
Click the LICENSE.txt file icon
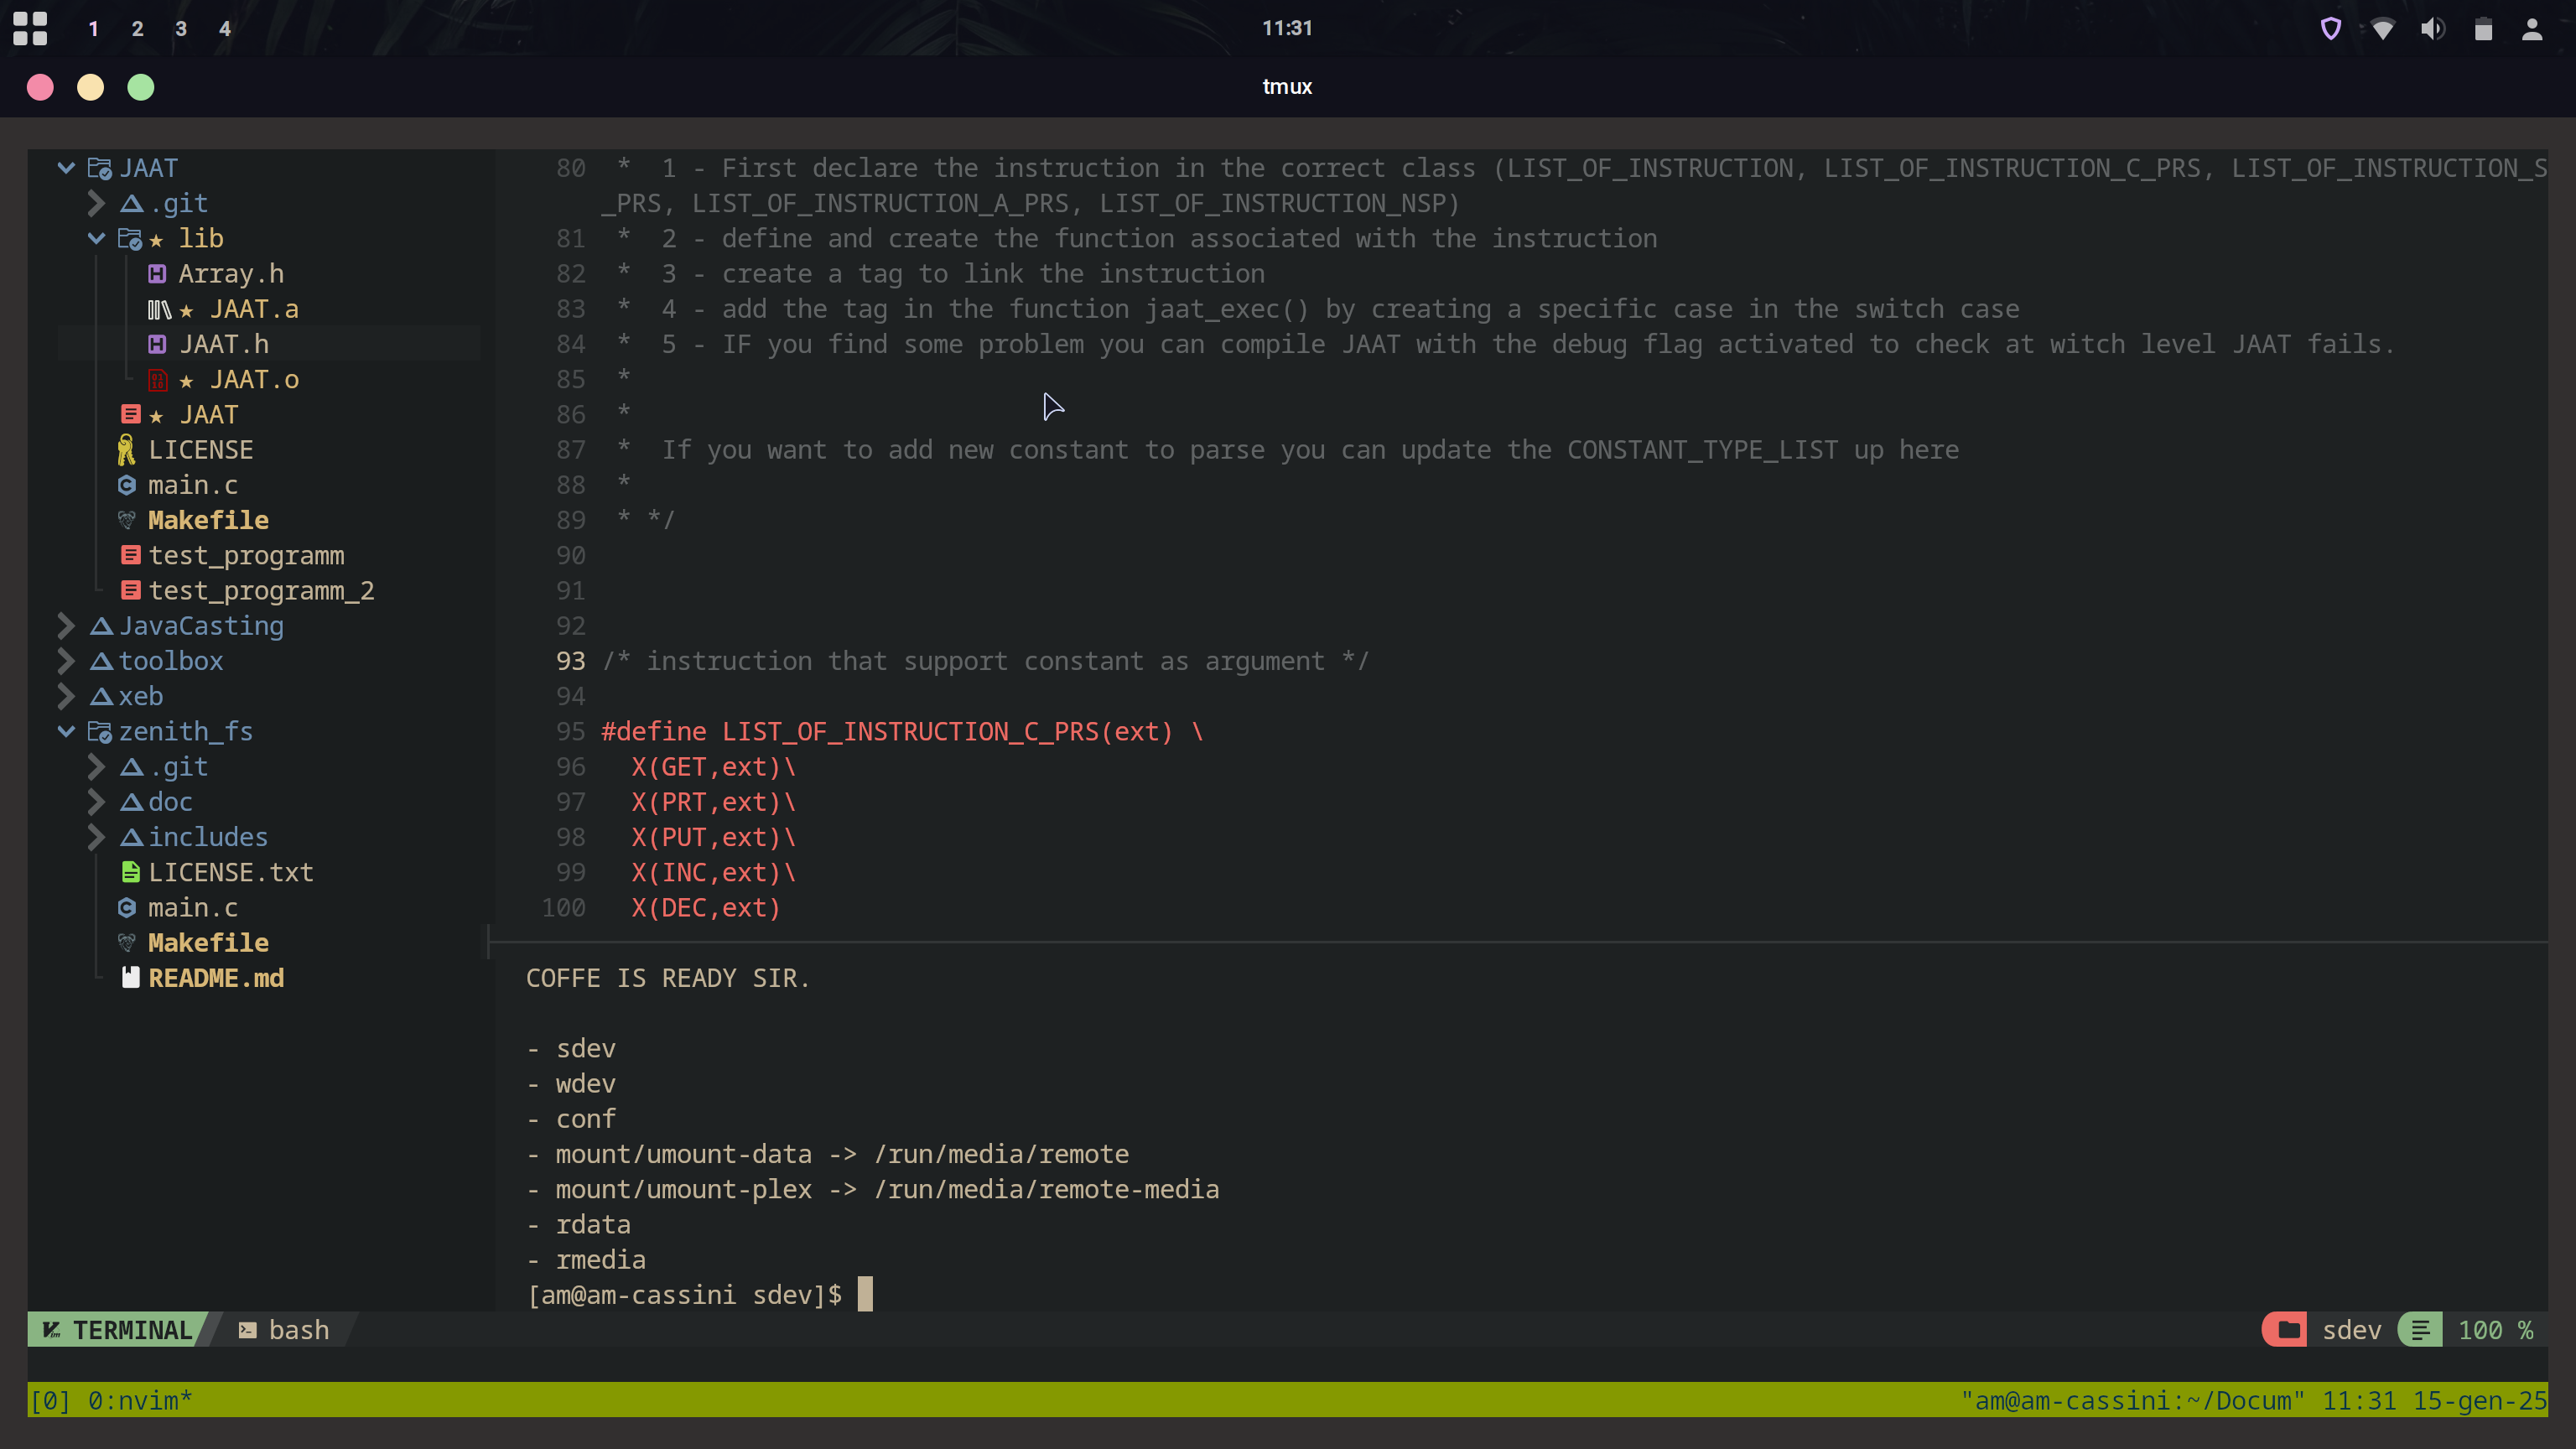point(130,872)
